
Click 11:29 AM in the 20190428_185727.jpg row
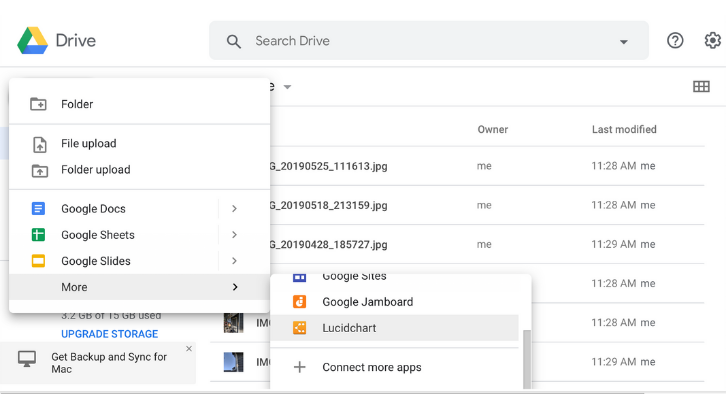[x=613, y=244]
